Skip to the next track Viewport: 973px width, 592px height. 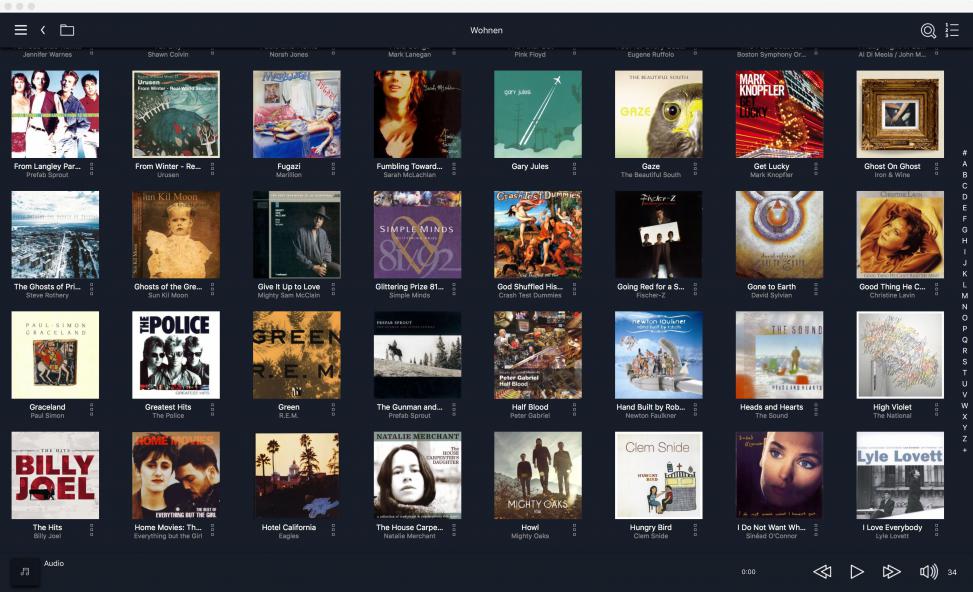tap(891, 572)
